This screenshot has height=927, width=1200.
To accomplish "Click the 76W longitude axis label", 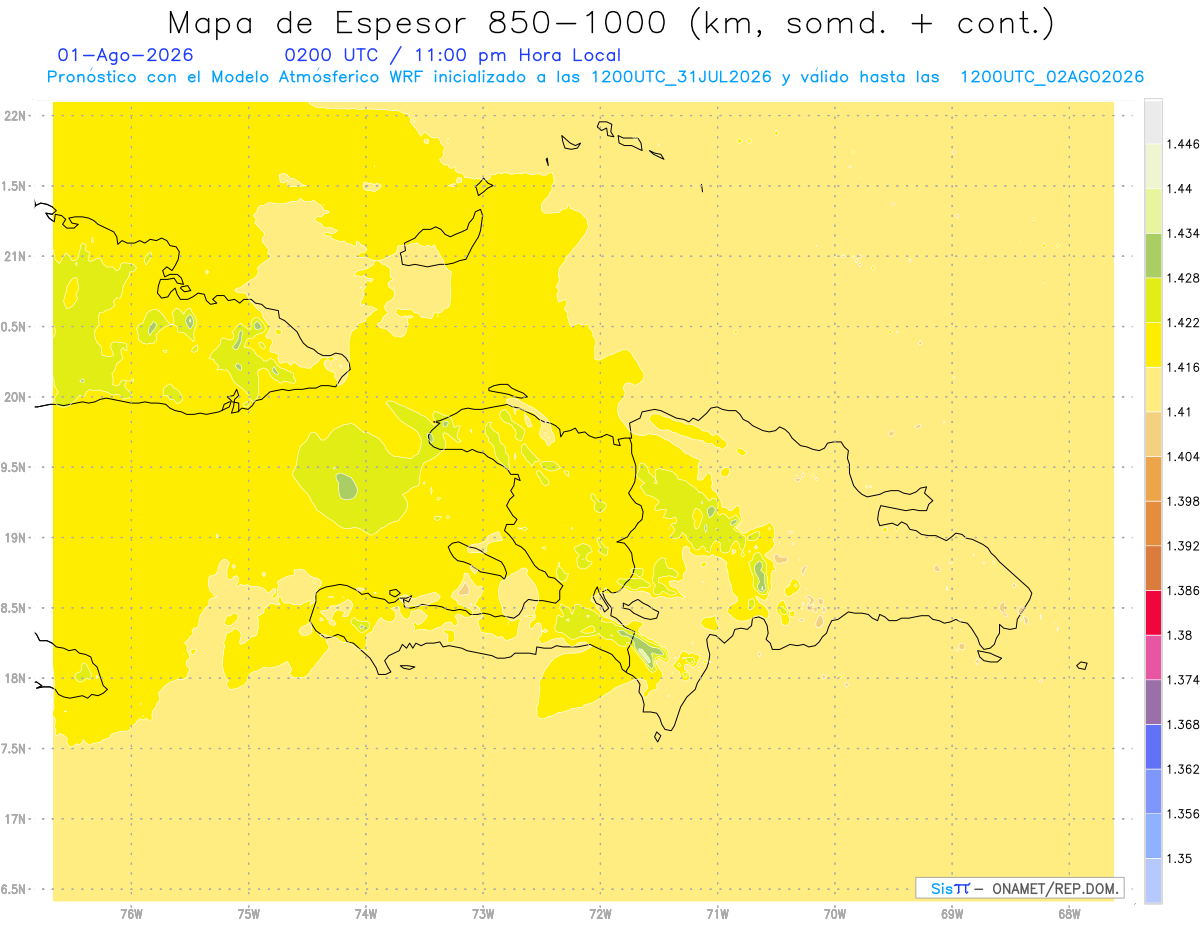I will tap(131, 915).
